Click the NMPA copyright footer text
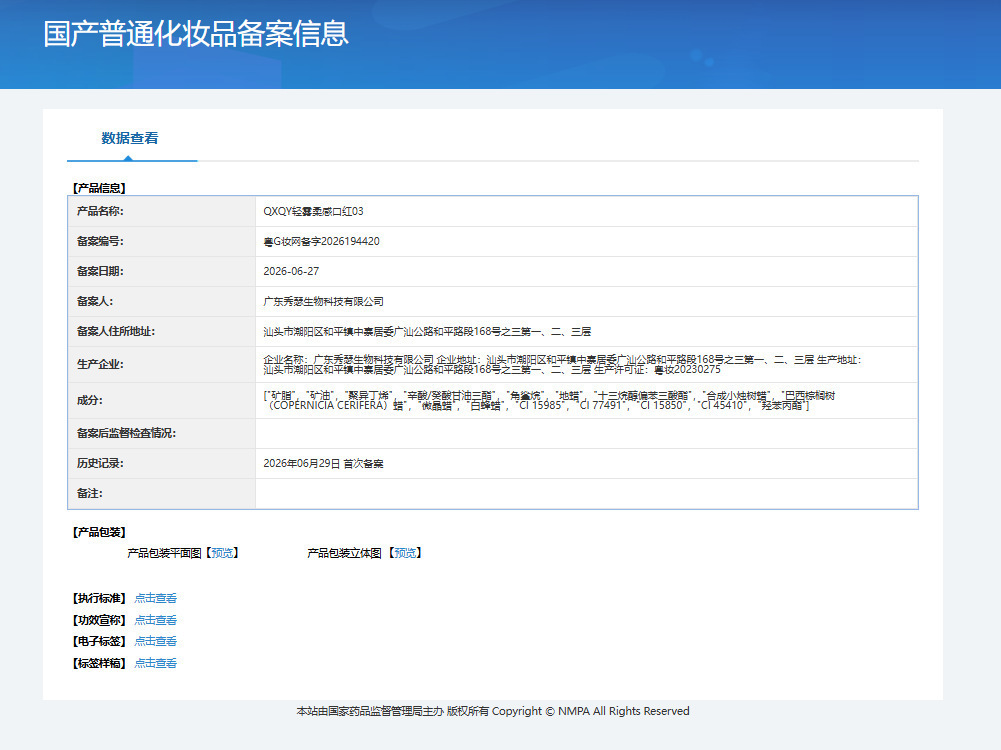The image size is (1001, 750). click(493, 711)
